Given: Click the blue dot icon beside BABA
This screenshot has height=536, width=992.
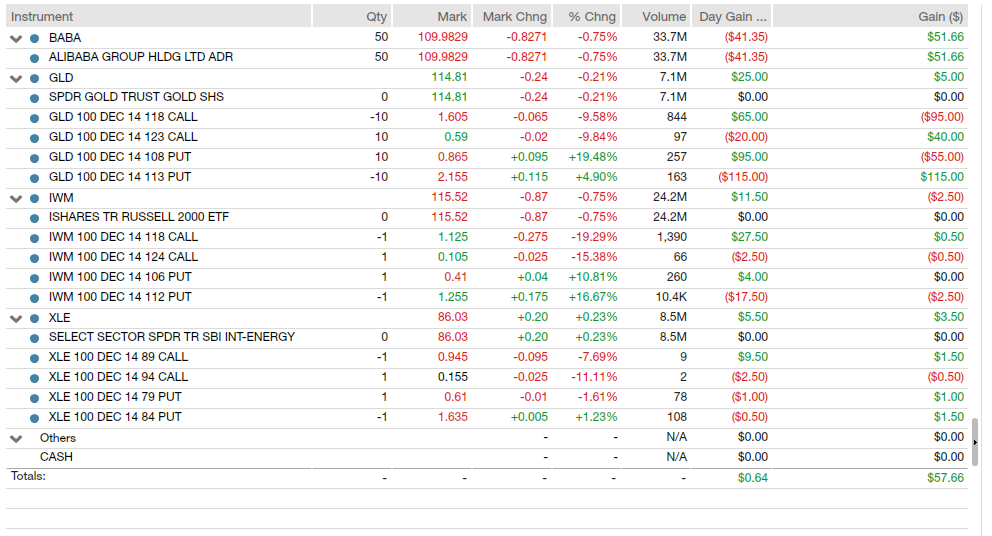Looking at the screenshot, I should click(x=35, y=38).
